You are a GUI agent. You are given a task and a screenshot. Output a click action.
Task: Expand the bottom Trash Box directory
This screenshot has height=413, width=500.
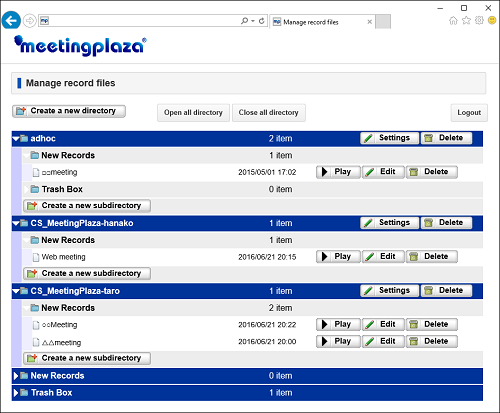click(x=16, y=393)
